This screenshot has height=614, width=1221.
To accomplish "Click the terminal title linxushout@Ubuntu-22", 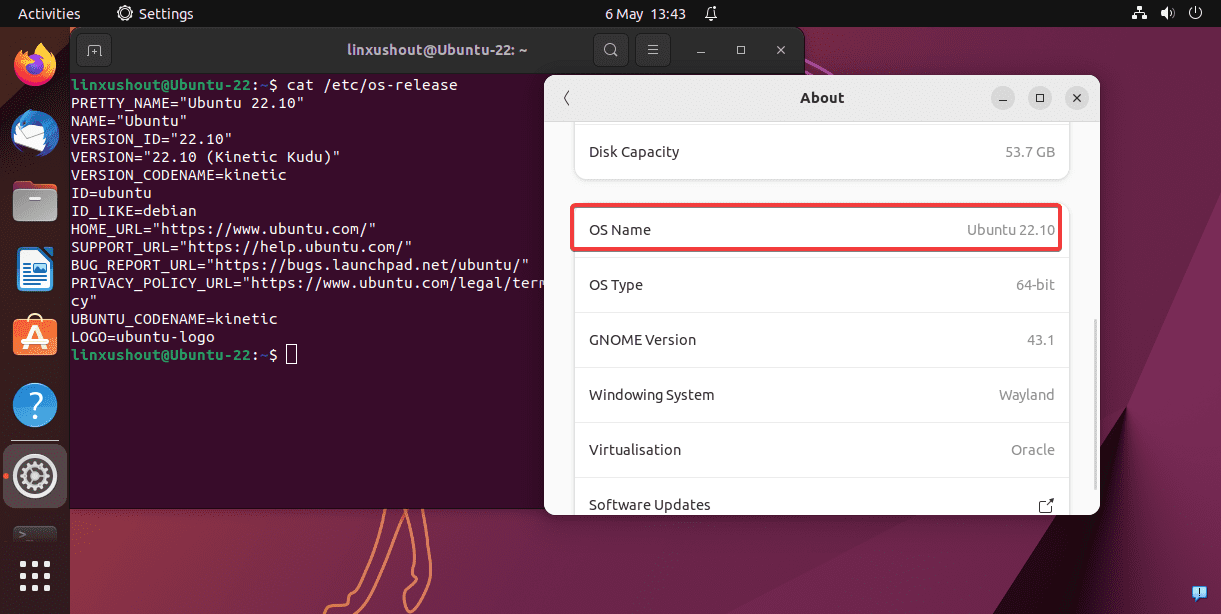I will [x=437, y=49].
